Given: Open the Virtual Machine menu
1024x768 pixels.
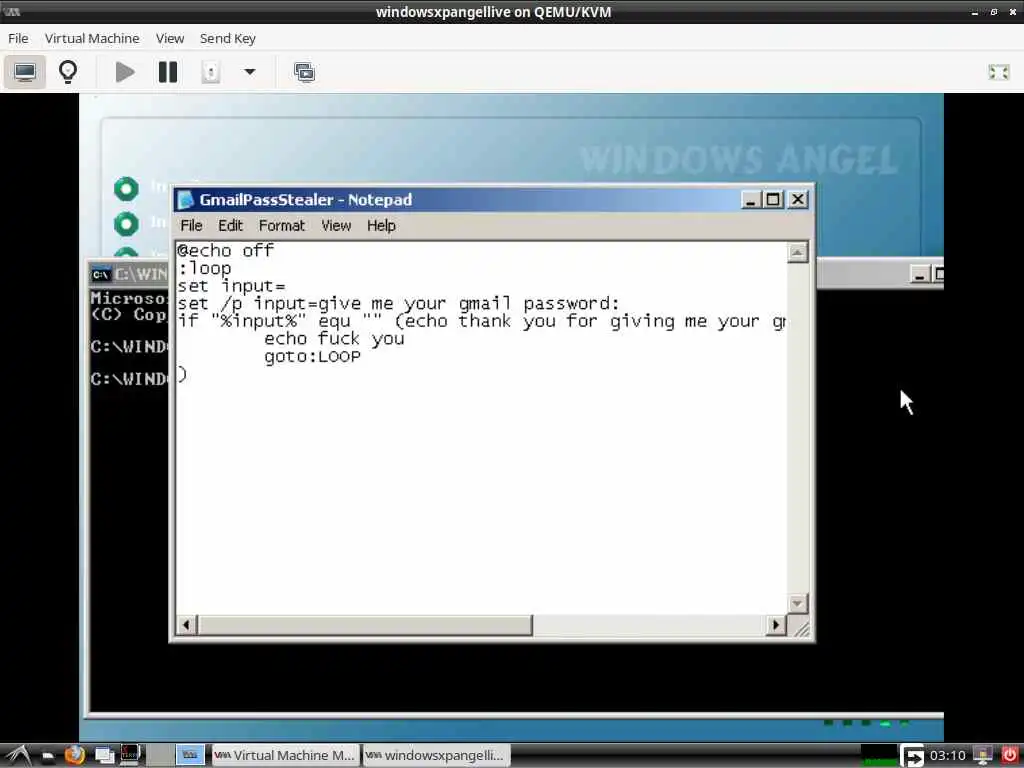Looking at the screenshot, I should click(x=92, y=39).
